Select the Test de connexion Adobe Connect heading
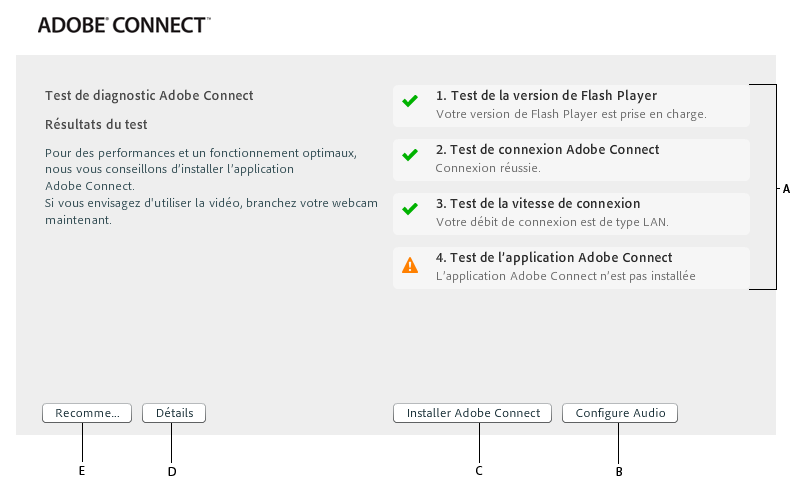Screen dimensions: 794x481 547,150
